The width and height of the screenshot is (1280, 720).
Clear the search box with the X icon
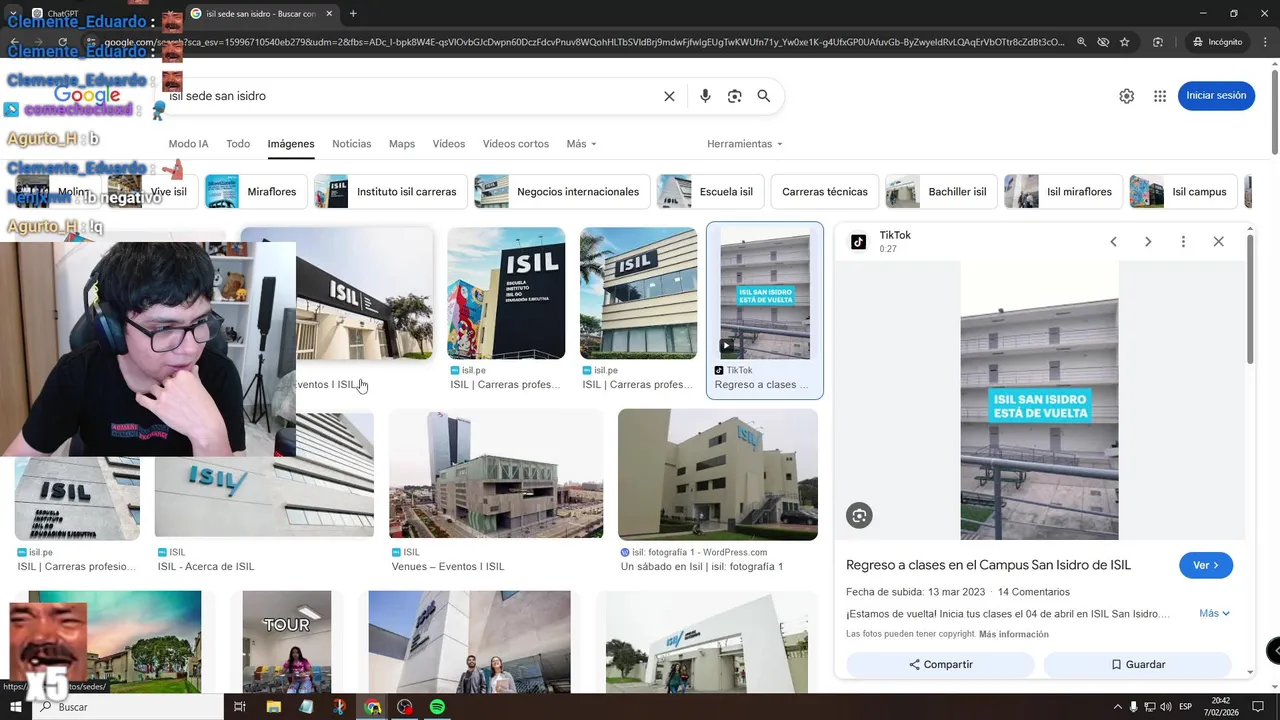669,96
